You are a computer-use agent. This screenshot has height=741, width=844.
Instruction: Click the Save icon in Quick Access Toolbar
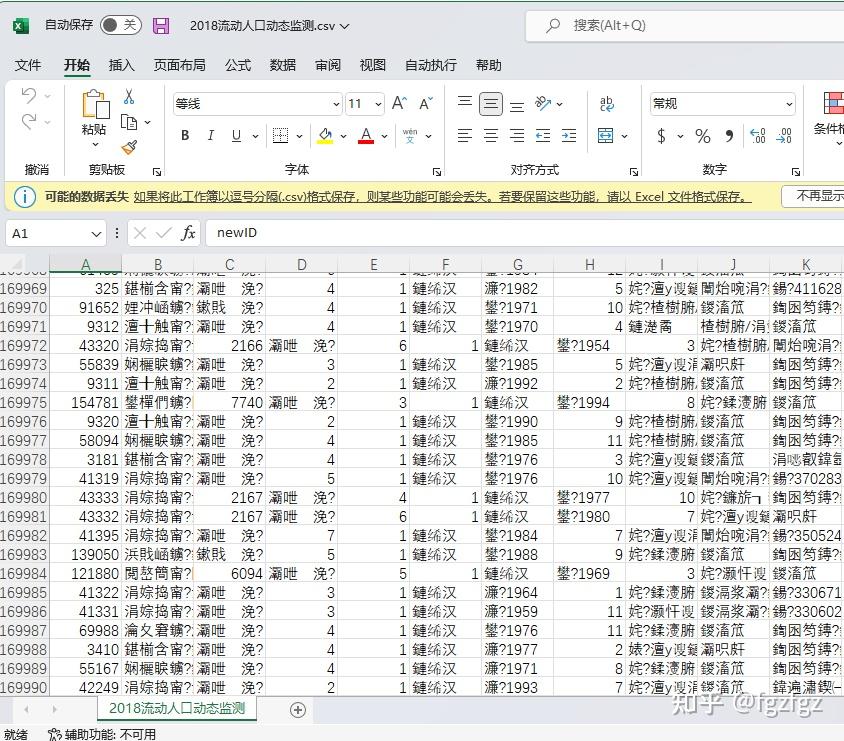coord(161,26)
